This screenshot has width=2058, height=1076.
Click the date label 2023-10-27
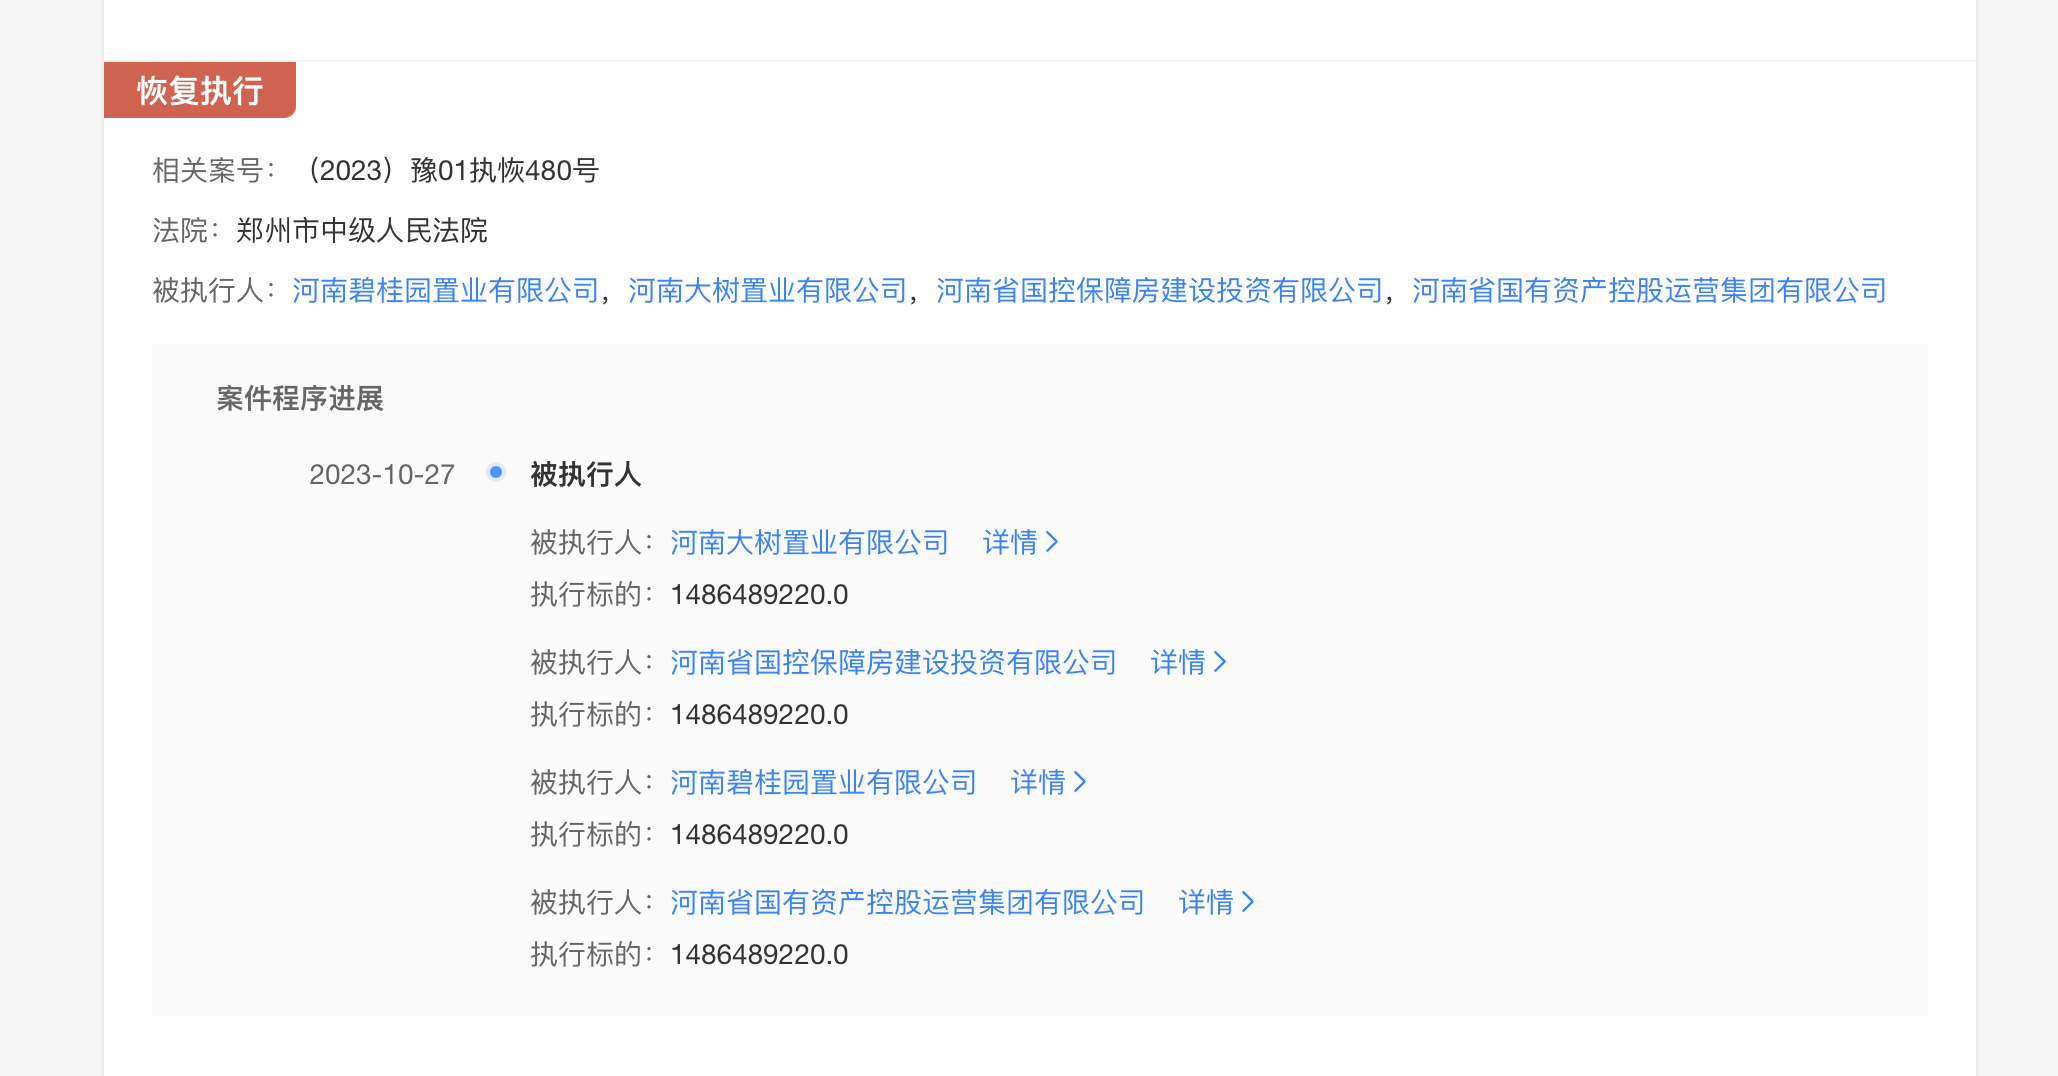(381, 474)
